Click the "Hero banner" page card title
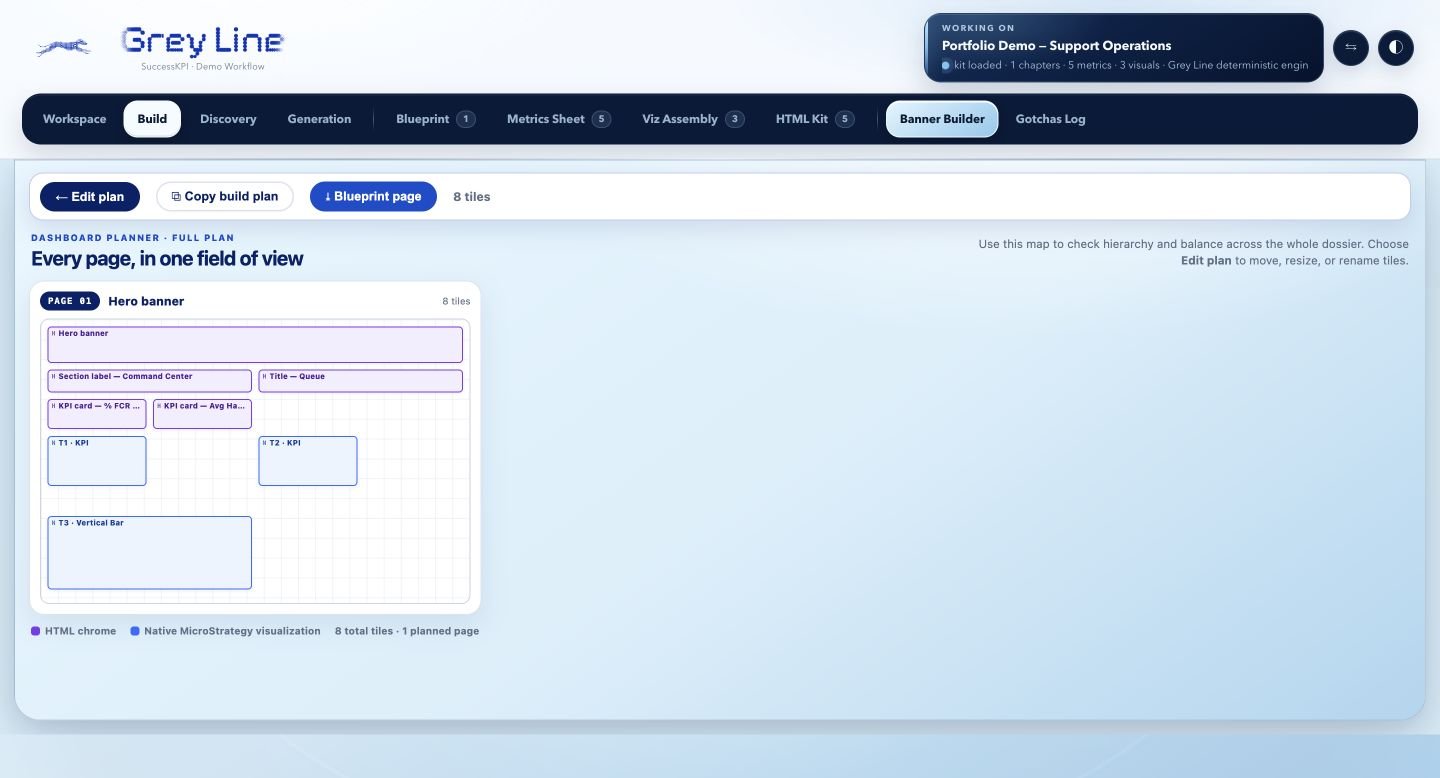This screenshot has width=1440, height=778. pos(146,301)
